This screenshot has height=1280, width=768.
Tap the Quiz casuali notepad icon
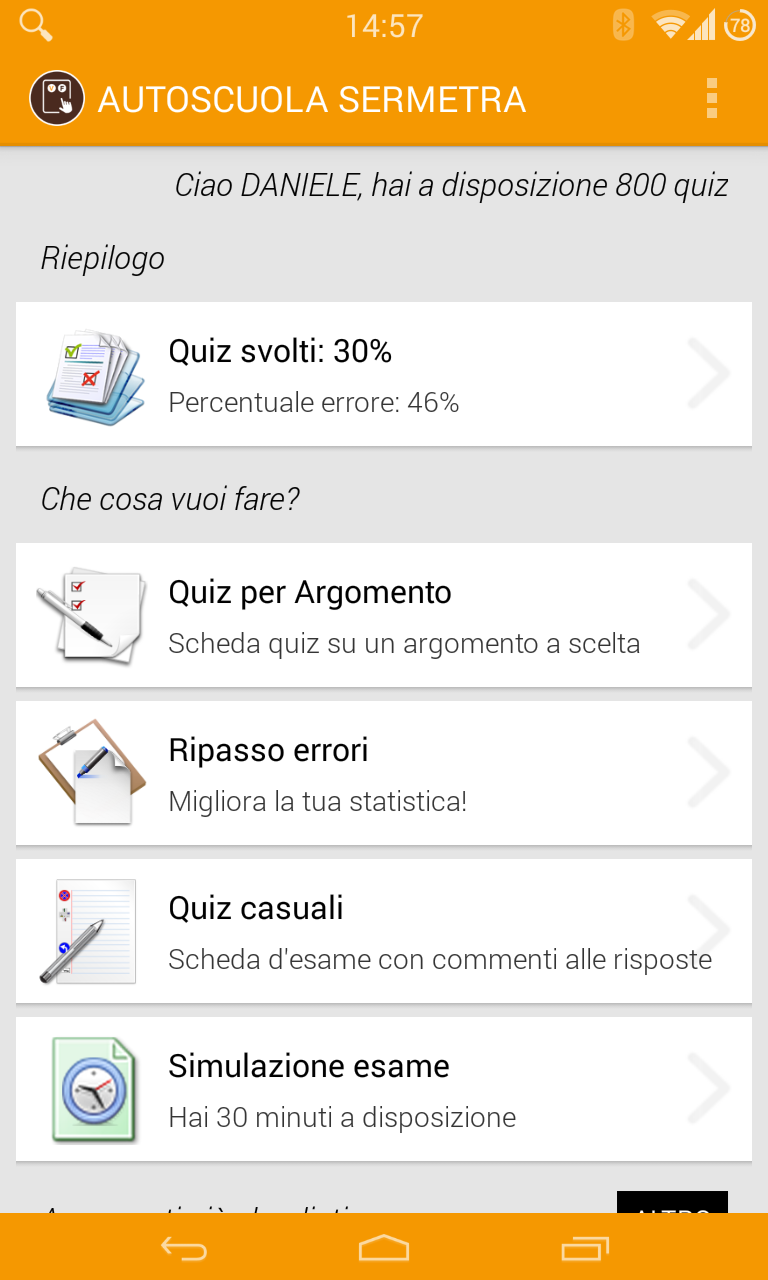pyautogui.click(x=88, y=930)
